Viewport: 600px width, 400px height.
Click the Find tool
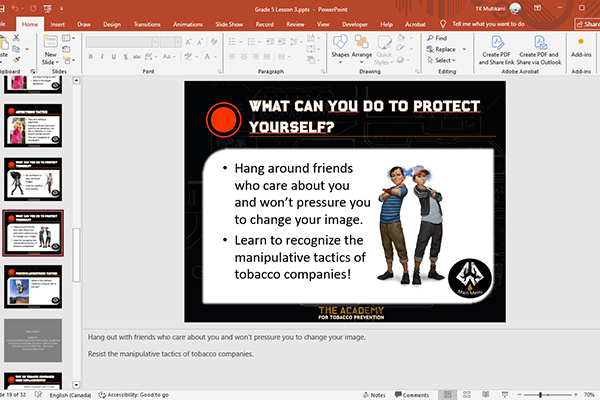(436, 38)
